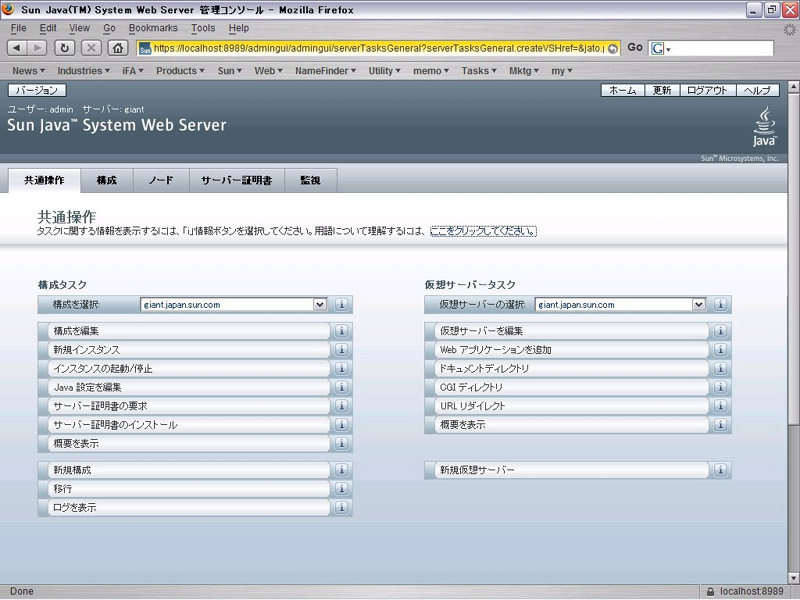This screenshot has height=600, width=800.
Task: Click the Stop loading X icon
Action: (91, 48)
